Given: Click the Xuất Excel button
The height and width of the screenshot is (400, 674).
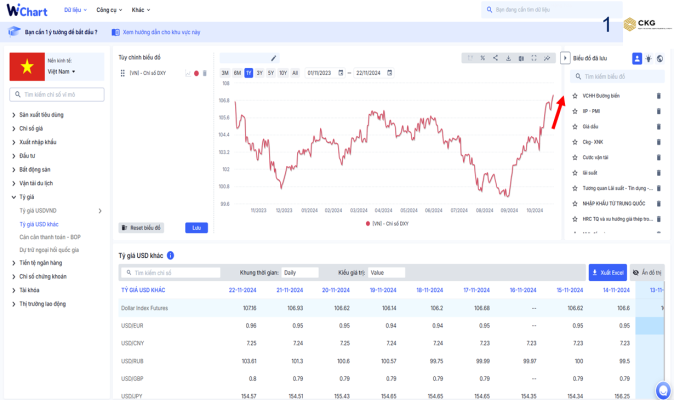Looking at the screenshot, I should pyautogui.click(x=606, y=272).
